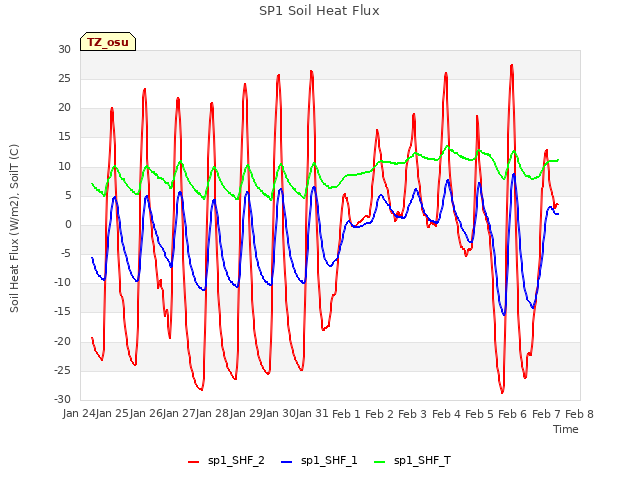Click the Feb 5 x-axis tick label
The image size is (640, 480).
(479, 414)
